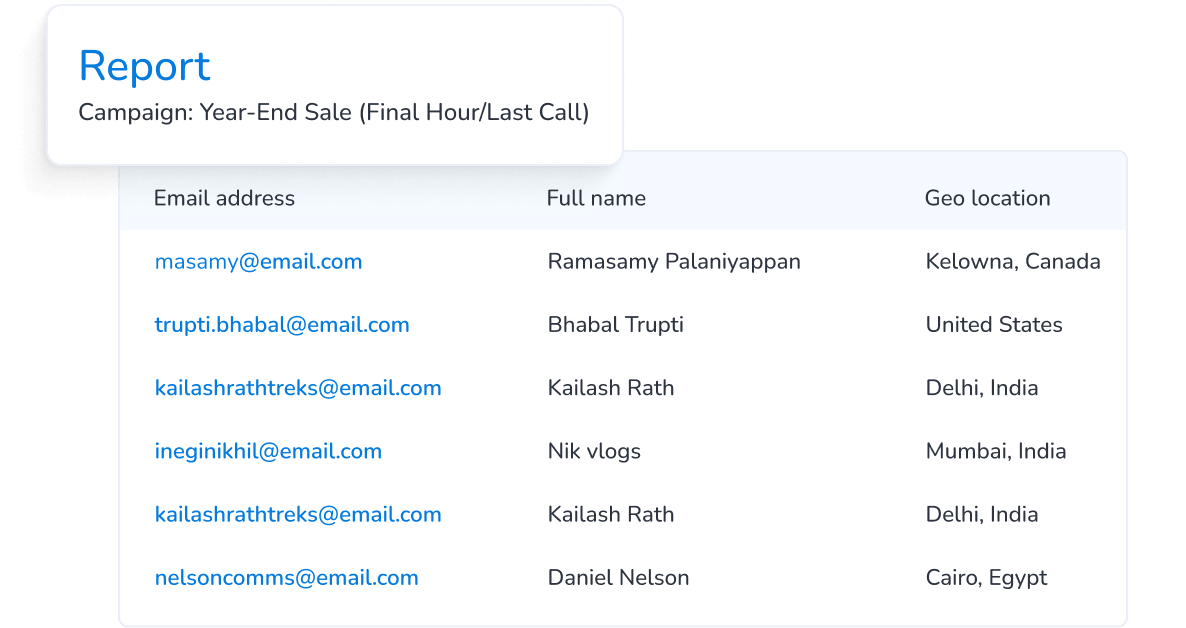
Task: Select the United States location cell
Action: (994, 325)
